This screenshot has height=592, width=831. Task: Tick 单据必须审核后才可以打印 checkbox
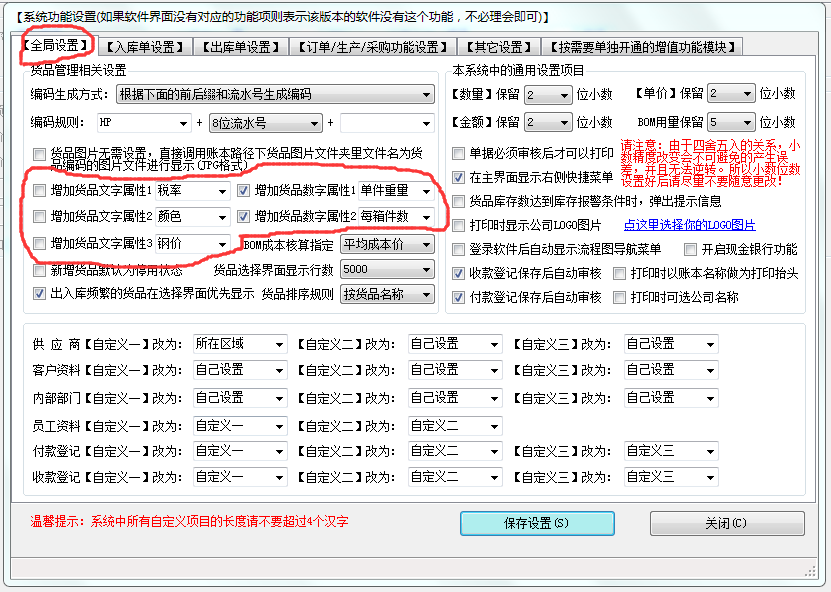tap(459, 154)
